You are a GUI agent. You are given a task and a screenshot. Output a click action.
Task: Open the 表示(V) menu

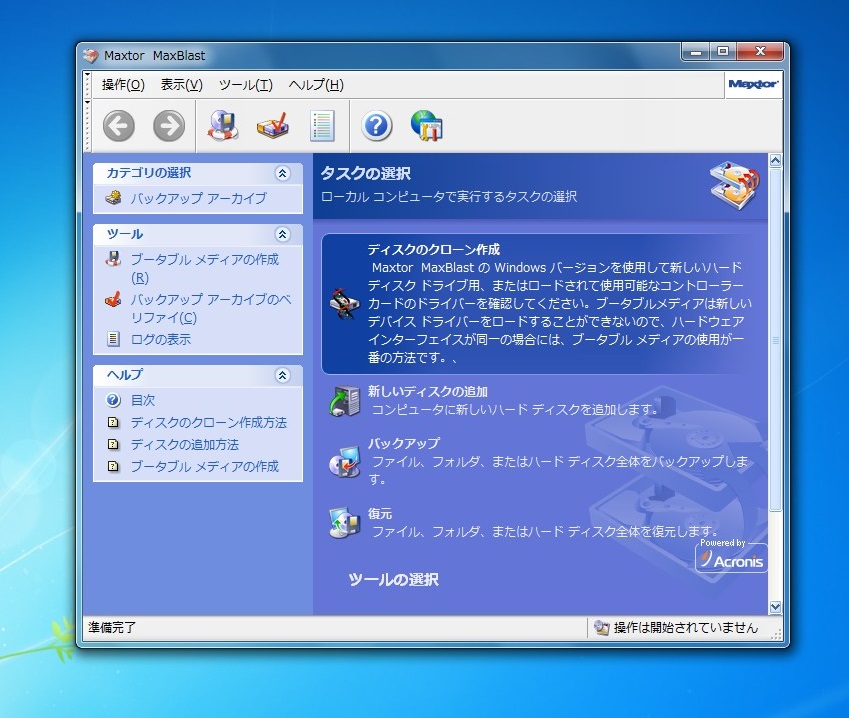coord(181,84)
